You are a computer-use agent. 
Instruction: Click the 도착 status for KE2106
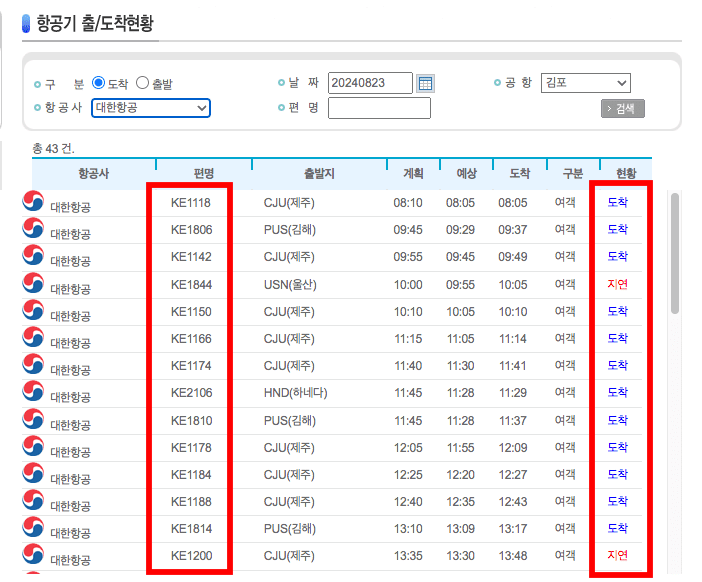(617, 392)
